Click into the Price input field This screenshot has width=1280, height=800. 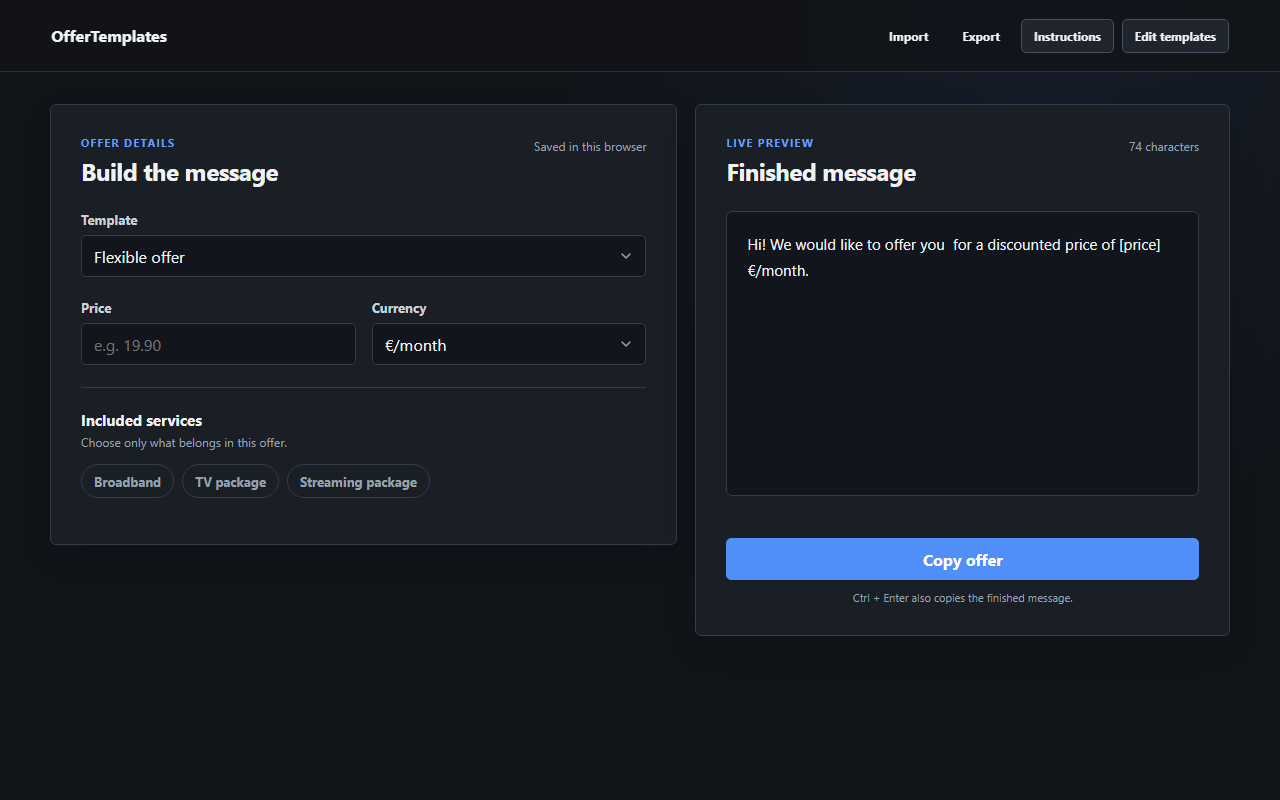pyautogui.click(x=218, y=344)
